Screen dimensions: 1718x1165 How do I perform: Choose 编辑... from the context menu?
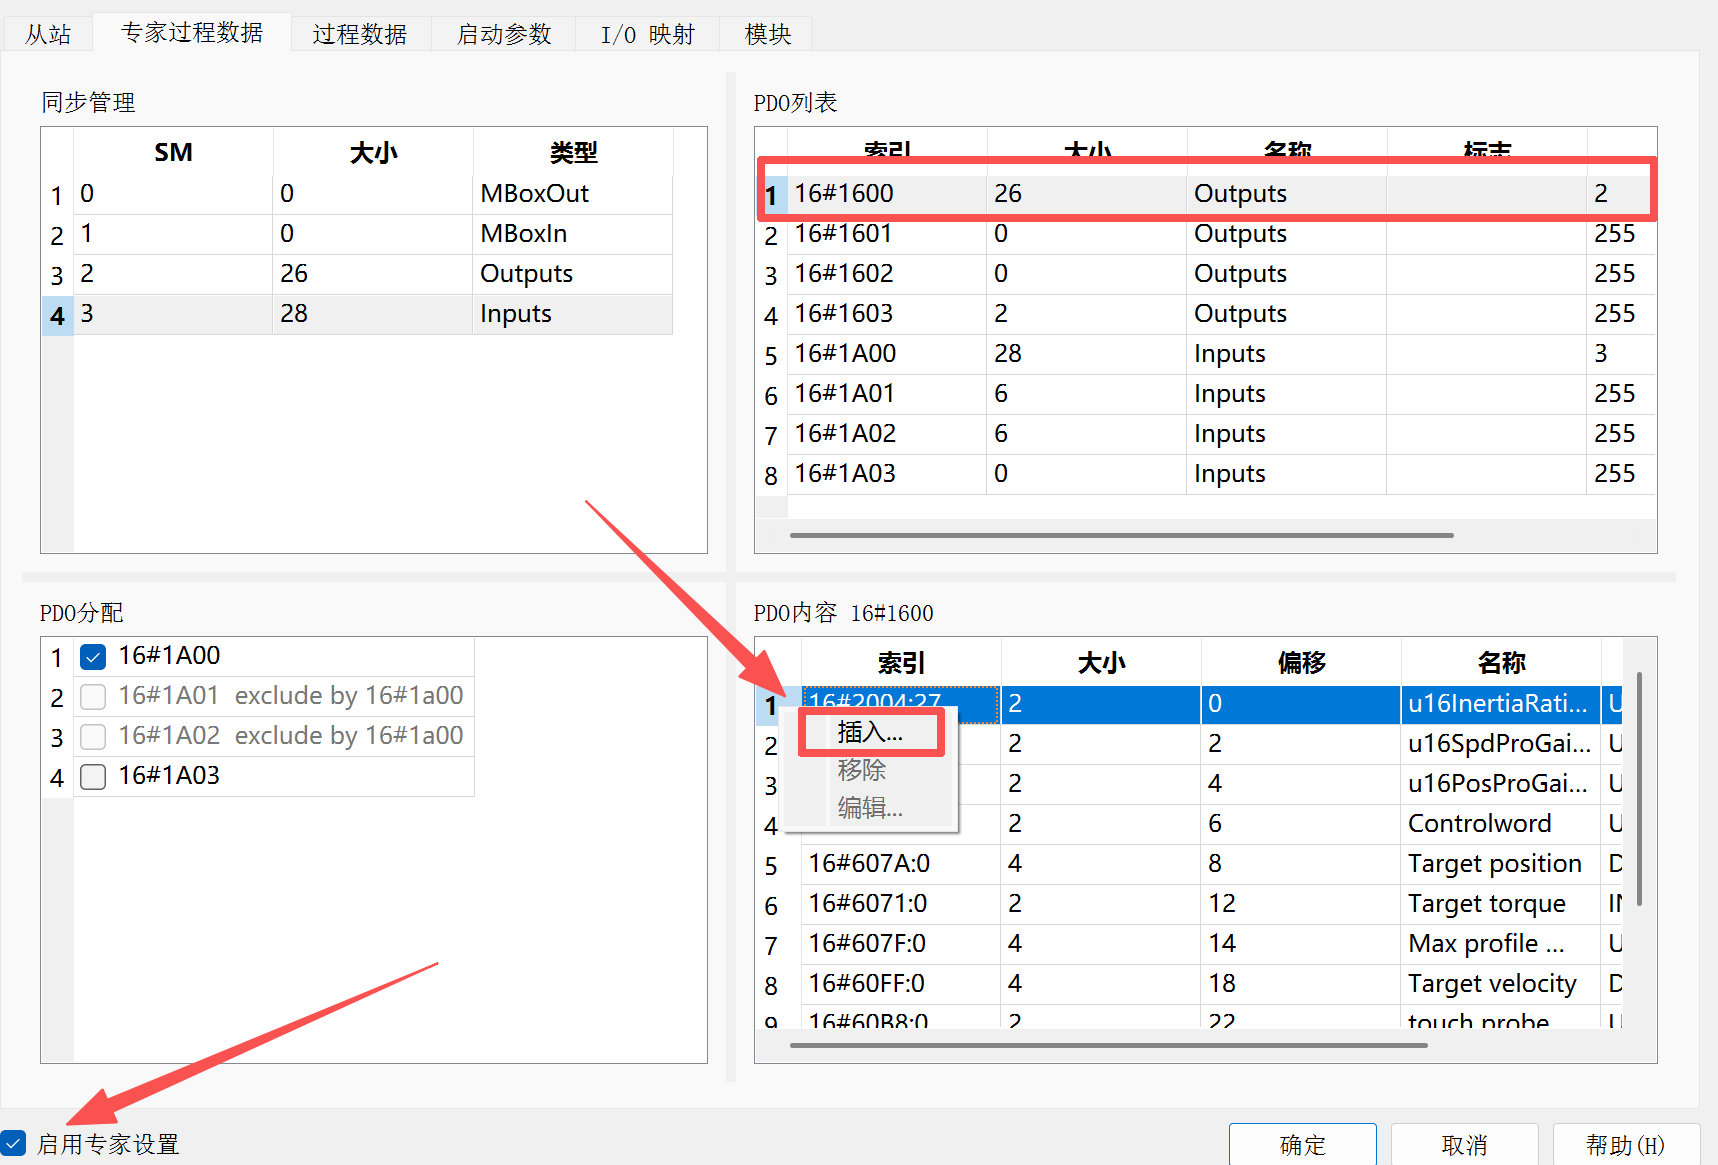coord(870,808)
